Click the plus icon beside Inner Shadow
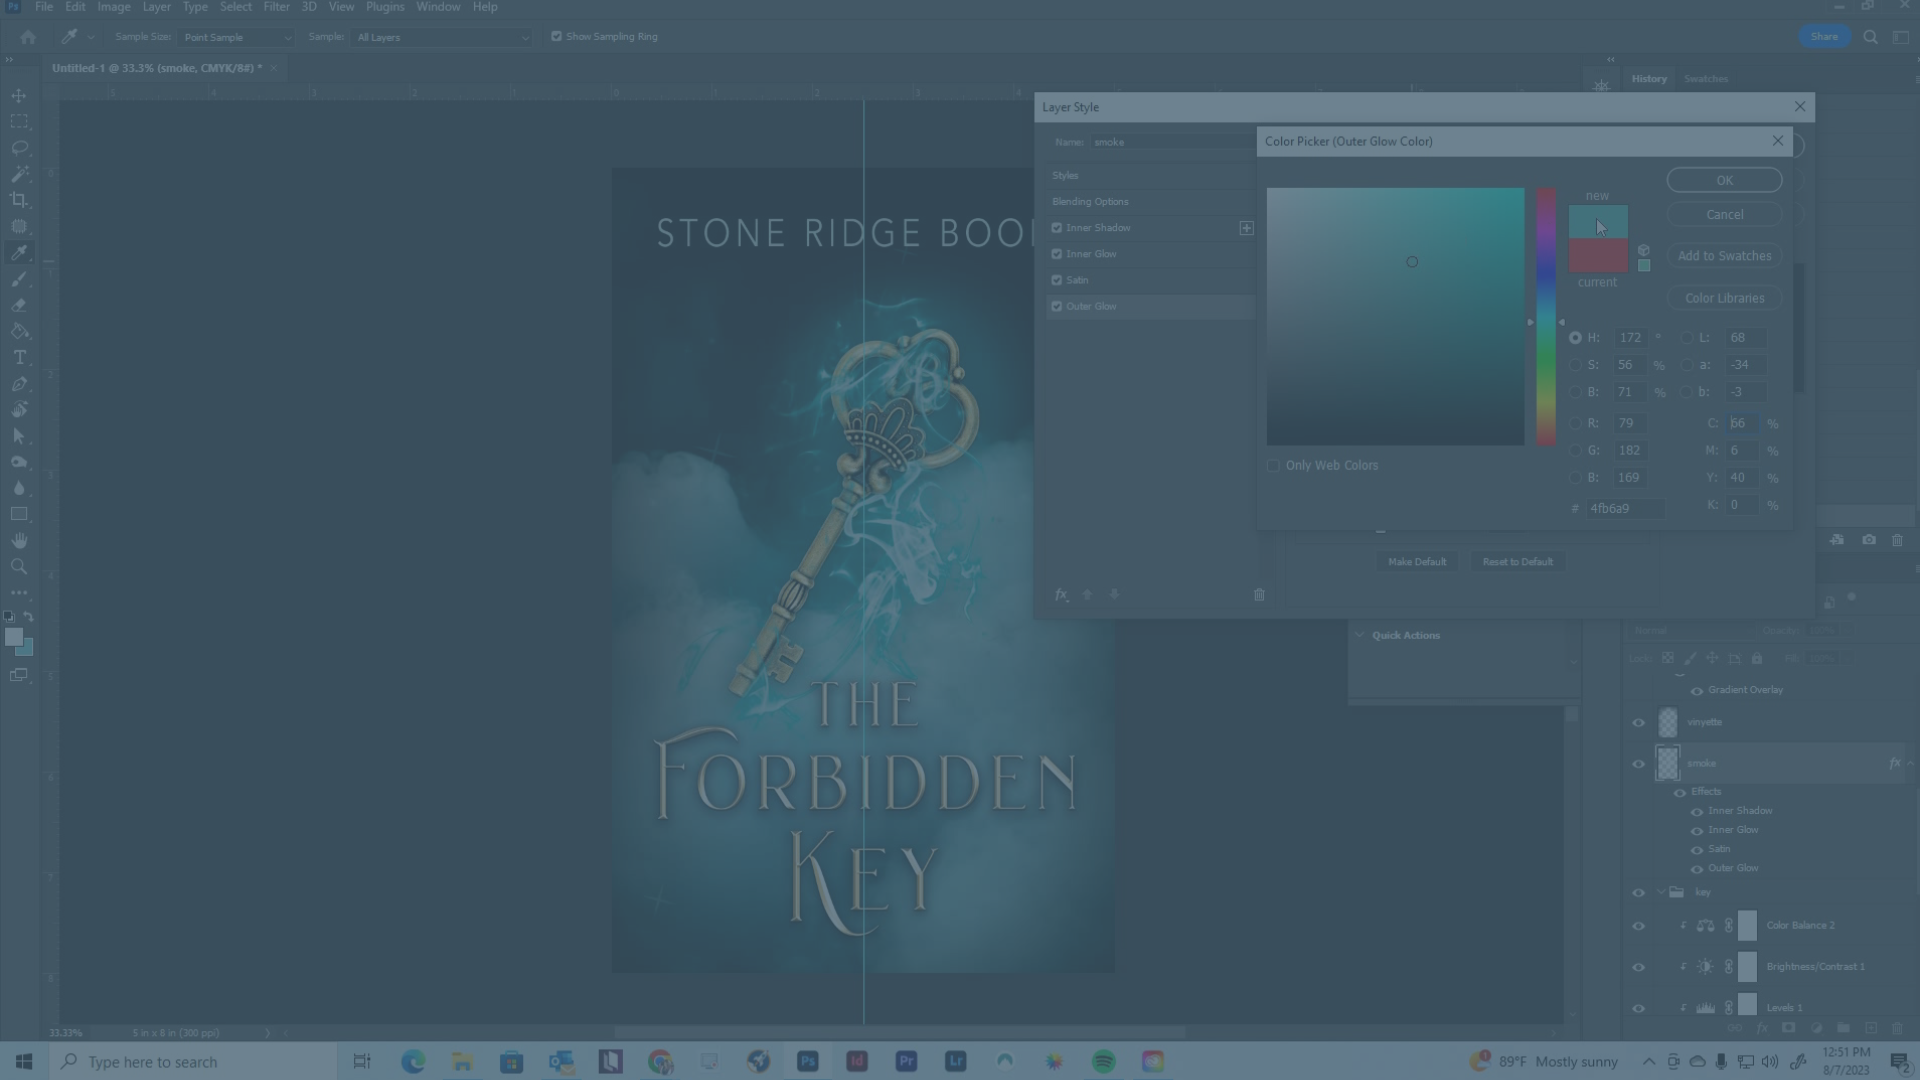 [1246, 228]
